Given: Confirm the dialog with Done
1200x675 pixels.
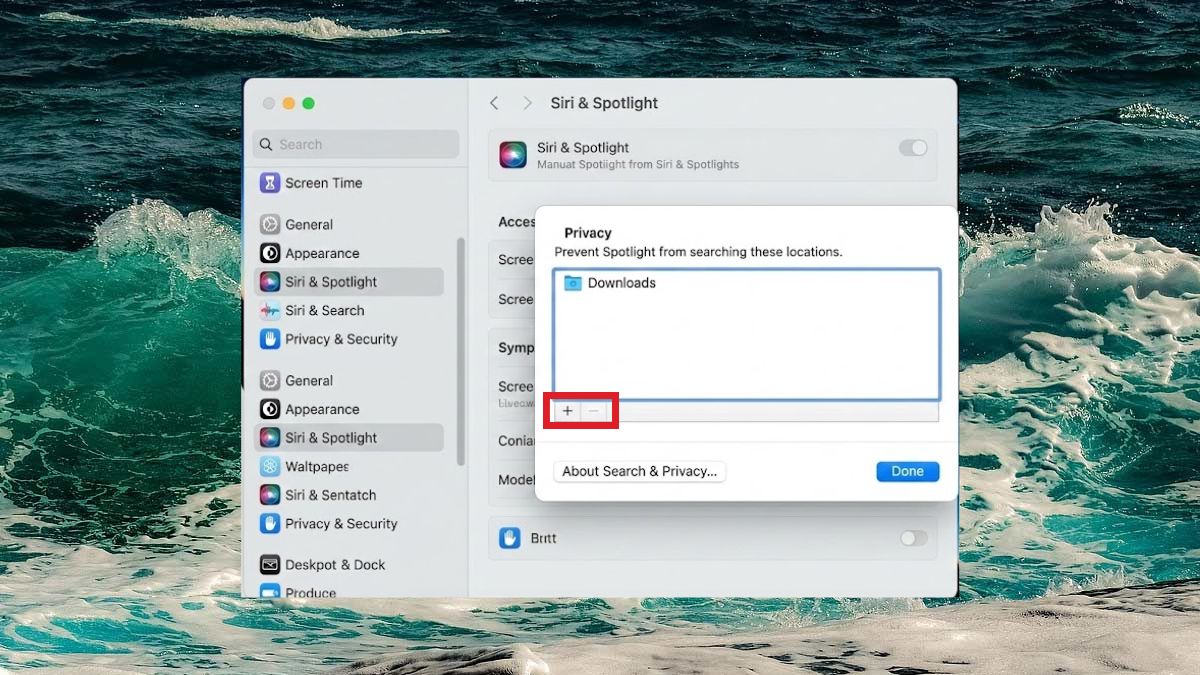Looking at the screenshot, I should pos(908,471).
